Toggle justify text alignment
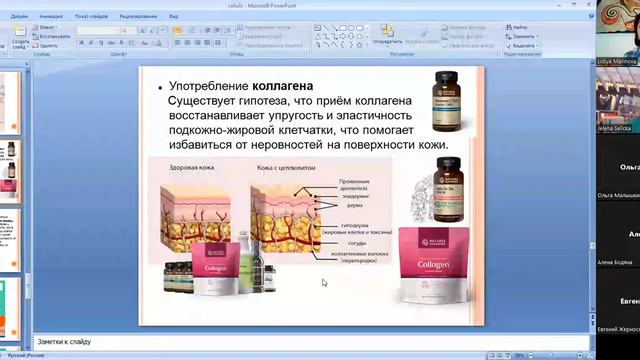 pyautogui.click(x=207, y=42)
